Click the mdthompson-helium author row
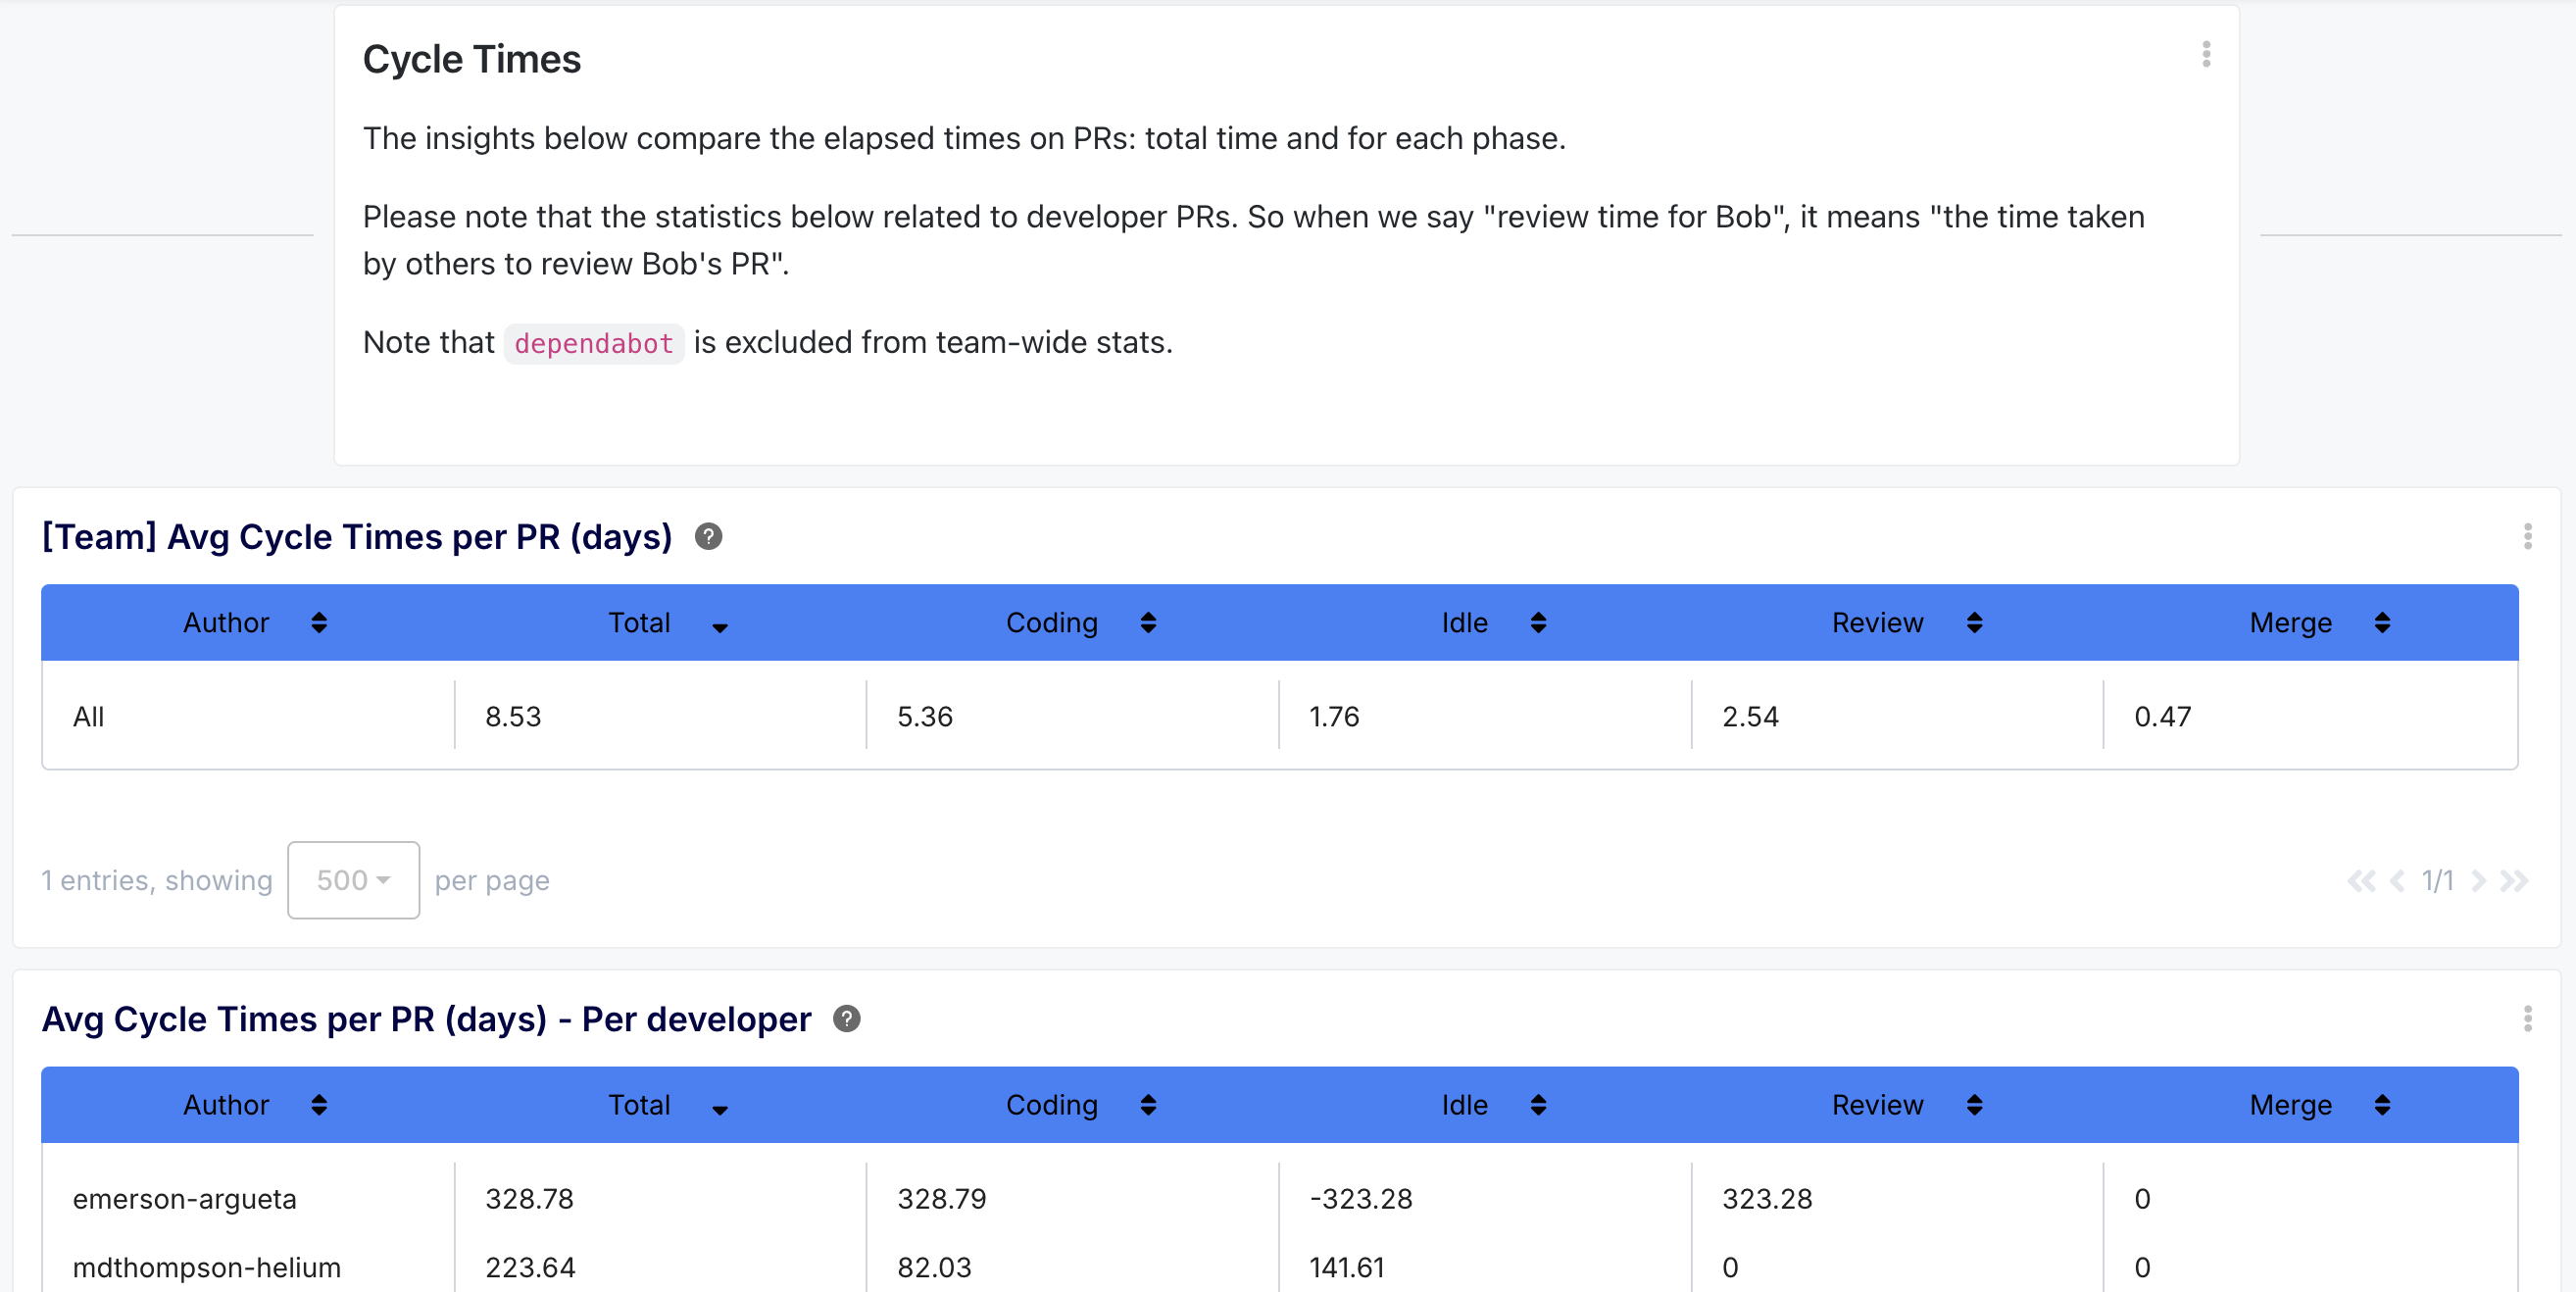The image size is (2576, 1292). coord(207,1267)
